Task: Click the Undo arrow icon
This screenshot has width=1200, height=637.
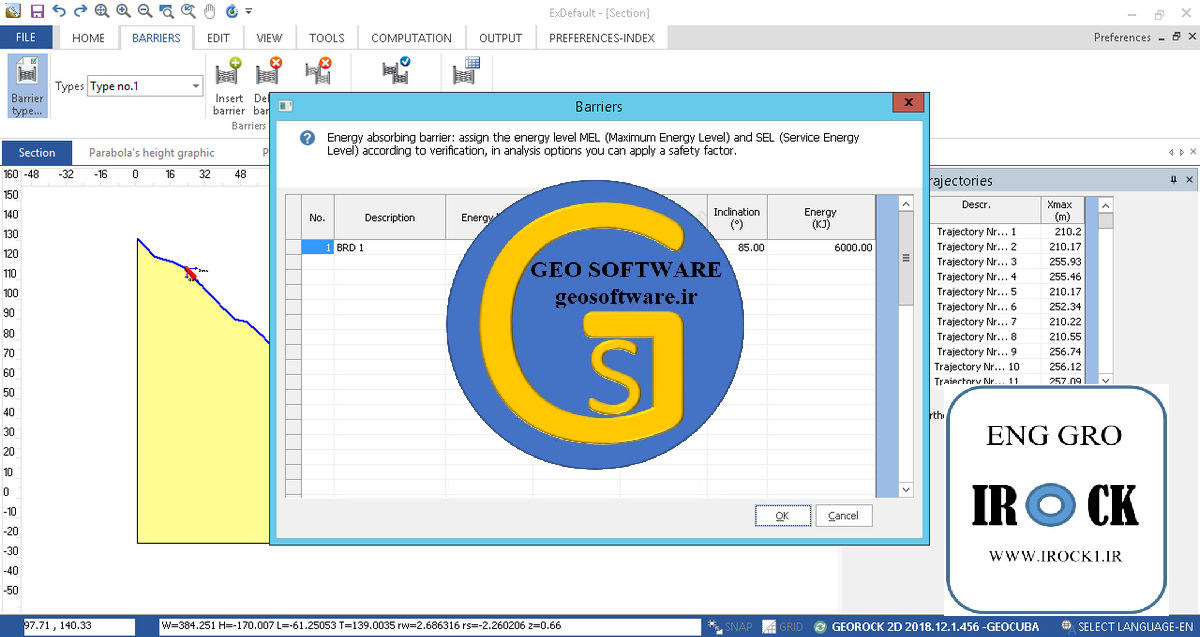Action: pyautogui.click(x=59, y=11)
